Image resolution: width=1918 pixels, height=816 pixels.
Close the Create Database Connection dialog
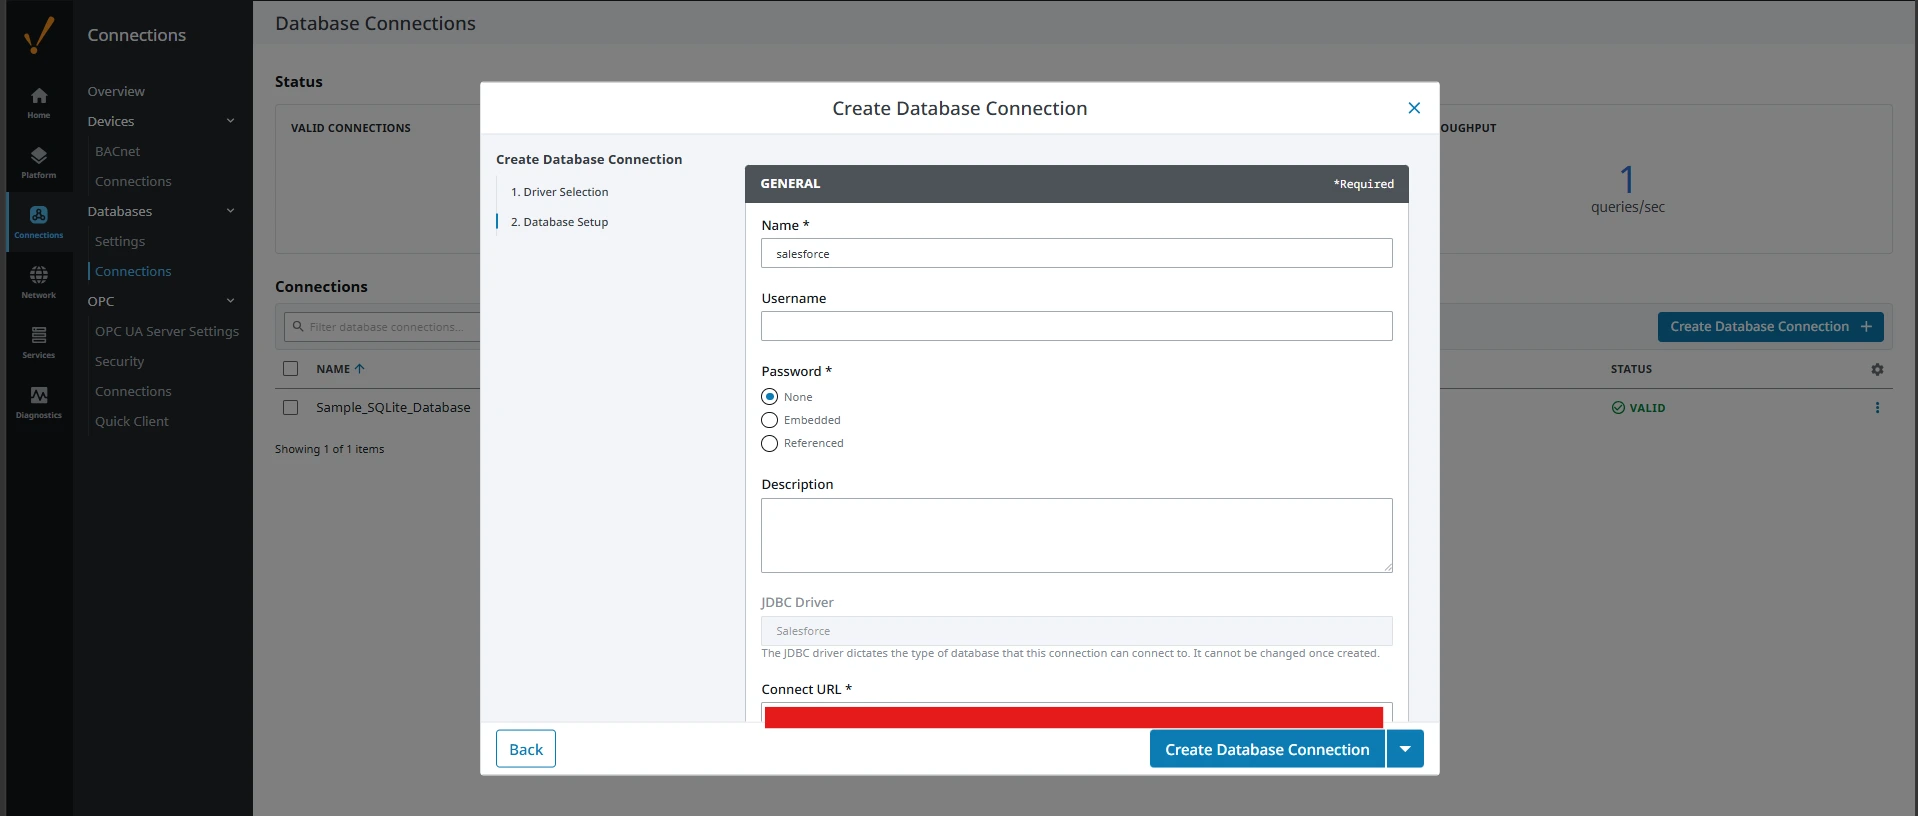(1414, 108)
